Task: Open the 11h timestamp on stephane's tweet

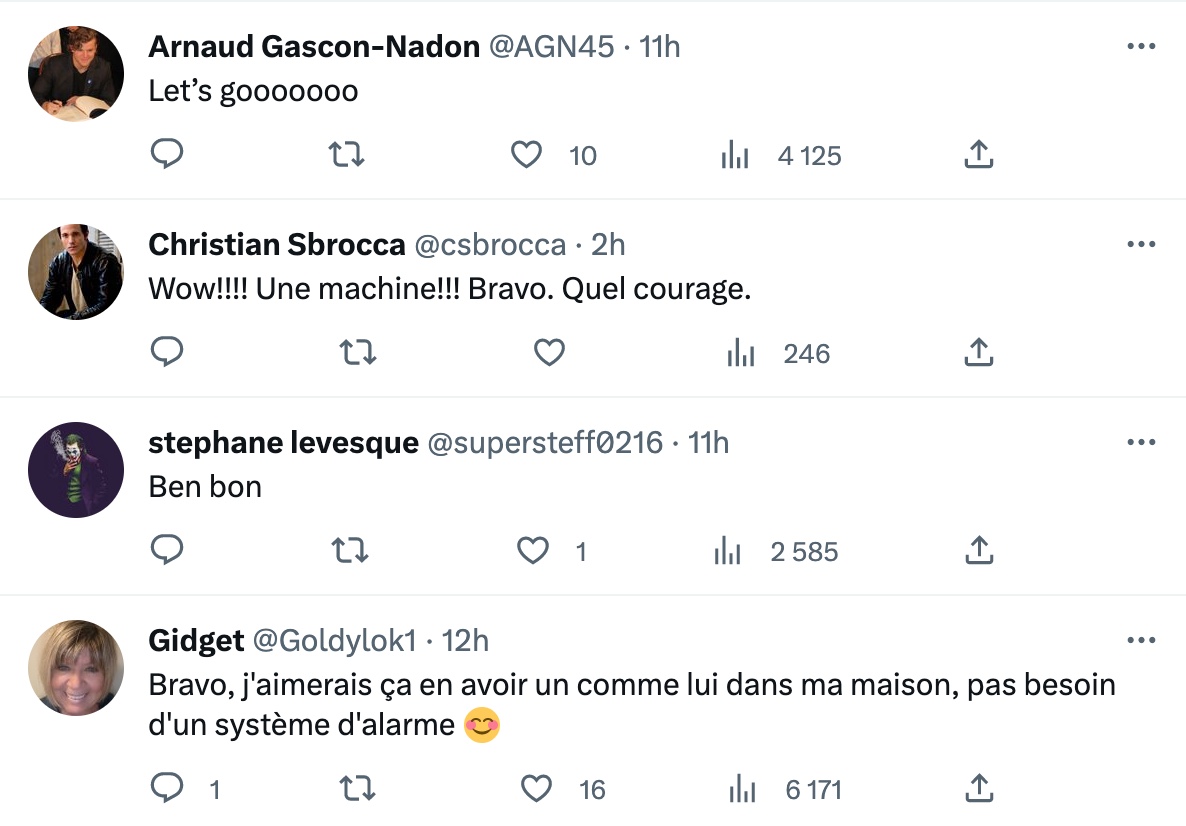Action: [708, 442]
